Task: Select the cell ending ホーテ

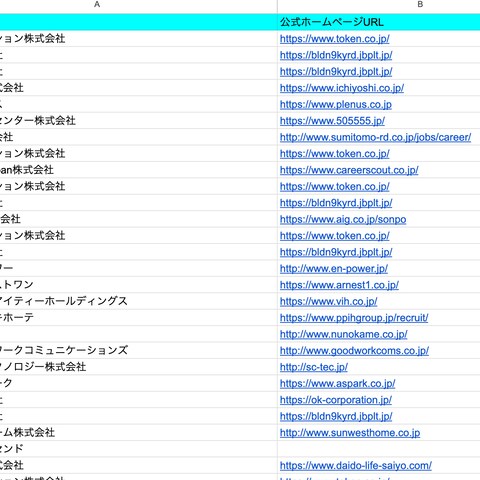Action: point(138,318)
